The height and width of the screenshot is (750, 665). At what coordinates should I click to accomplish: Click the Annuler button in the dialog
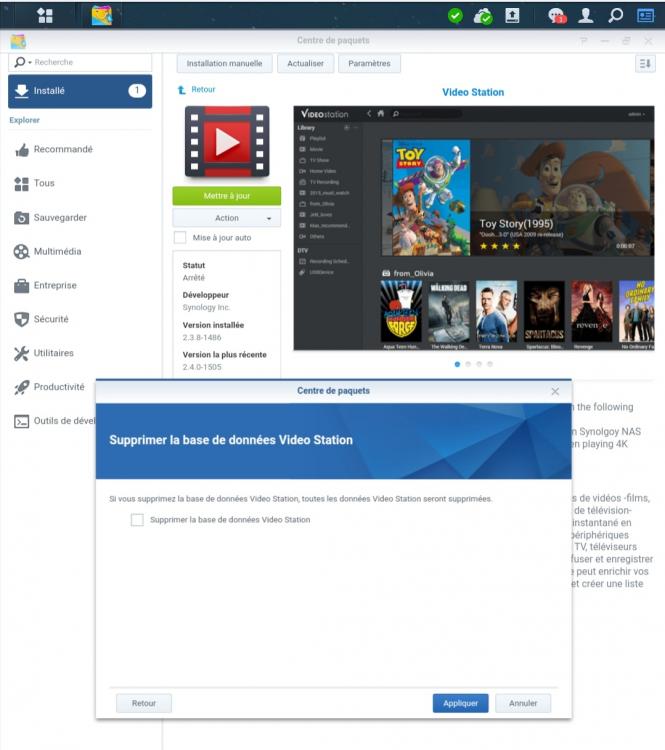523,703
